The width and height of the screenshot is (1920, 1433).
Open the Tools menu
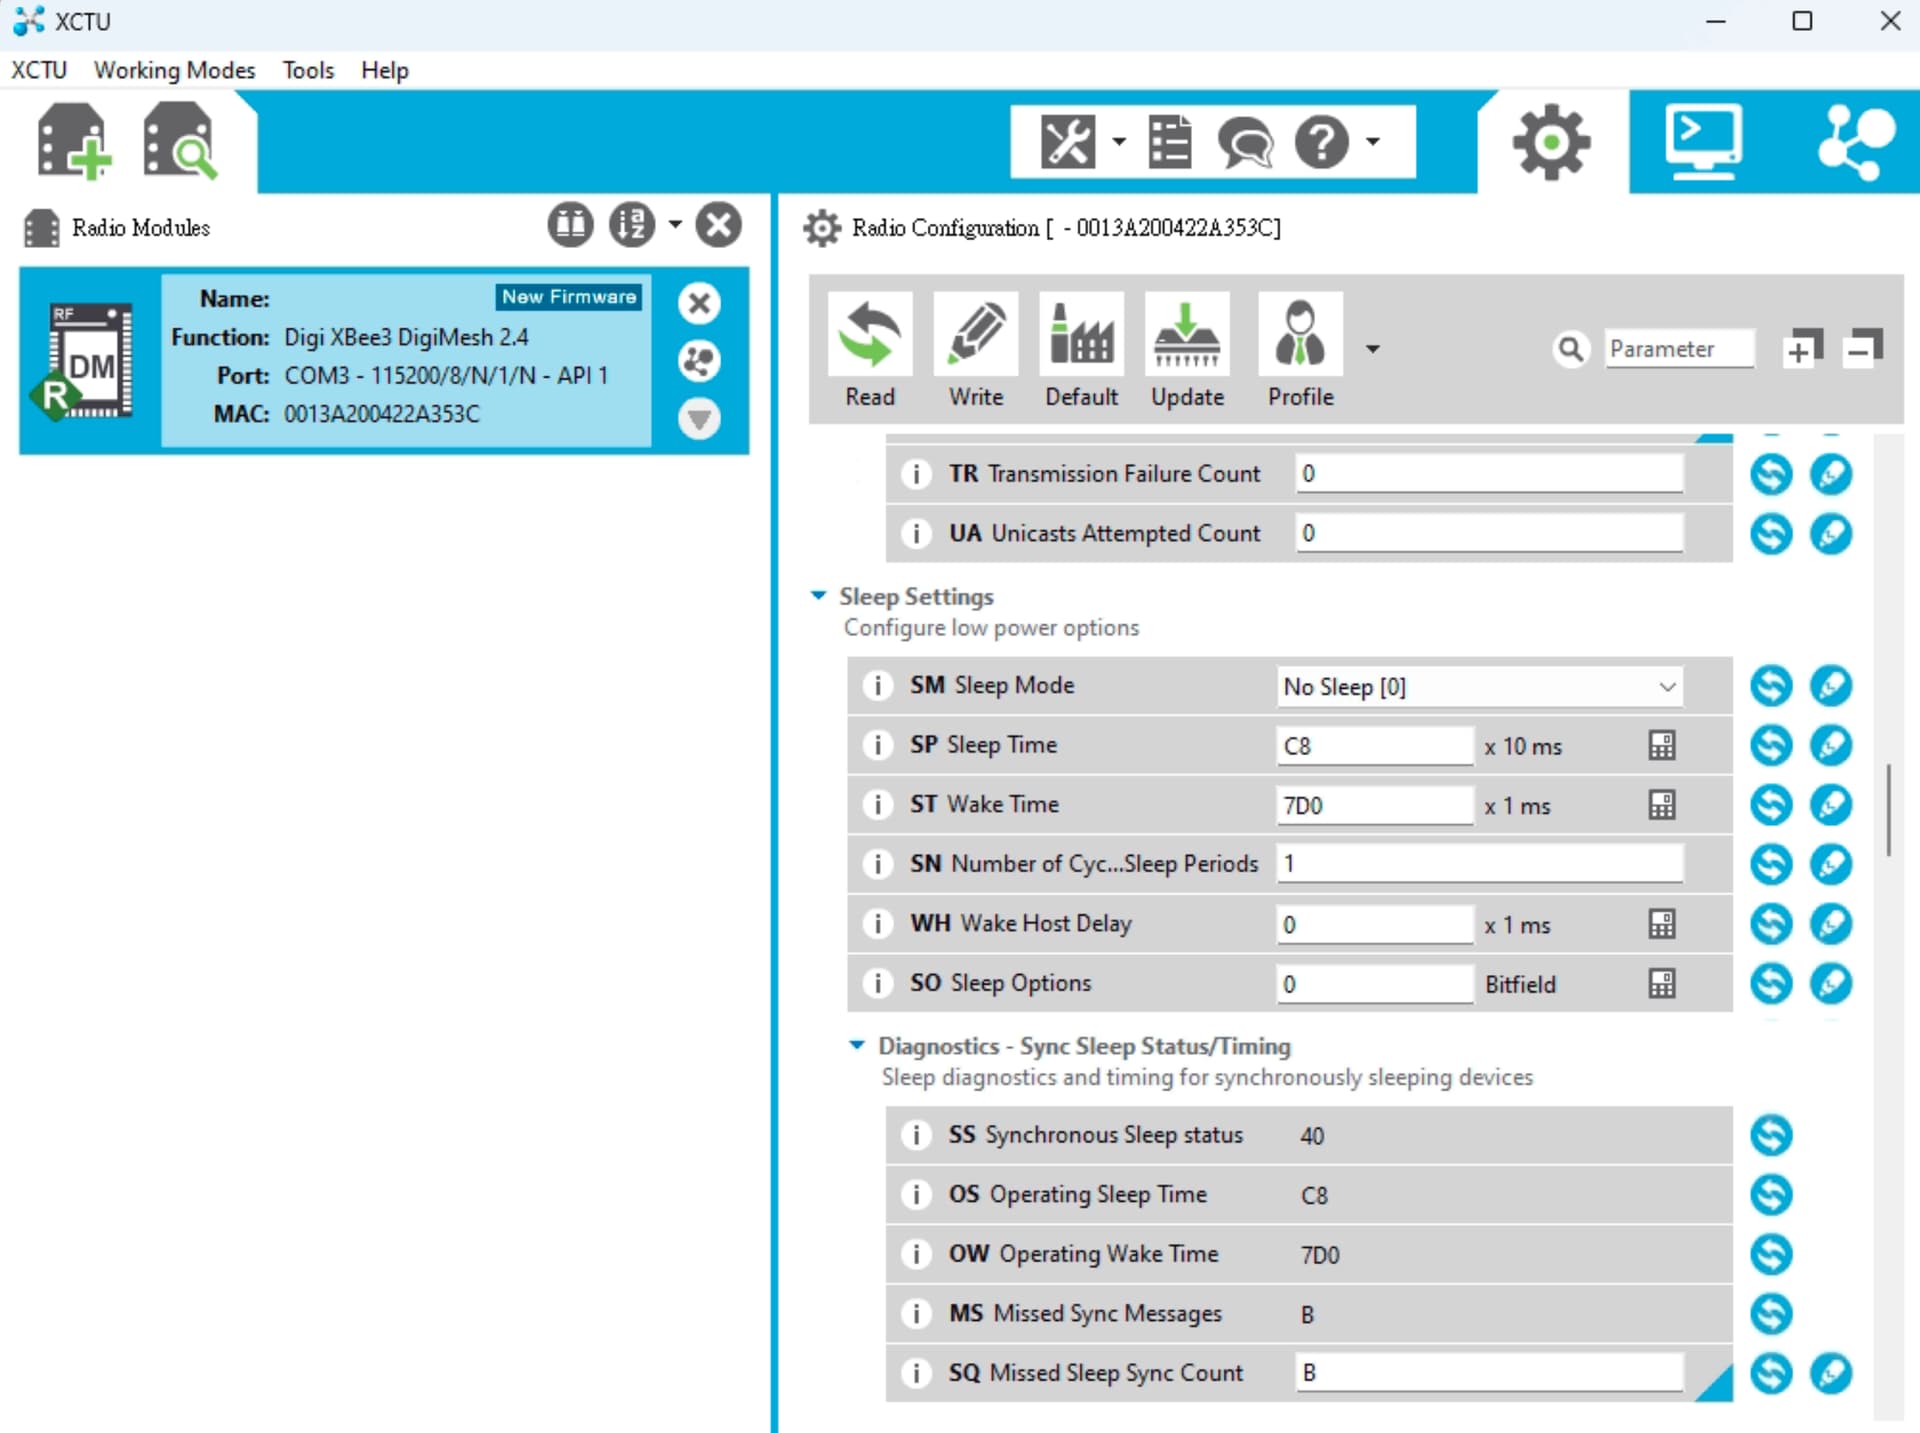[307, 70]
